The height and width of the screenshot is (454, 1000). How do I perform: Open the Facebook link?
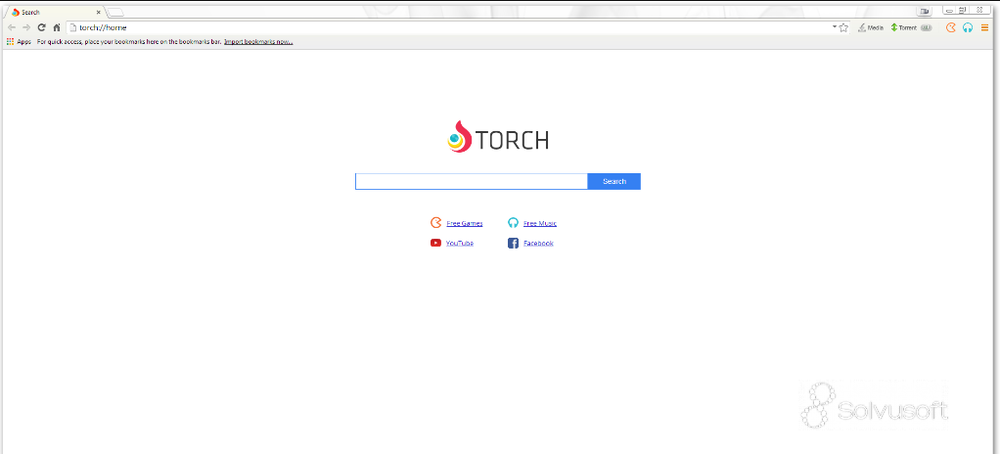(x=538, y=243)
